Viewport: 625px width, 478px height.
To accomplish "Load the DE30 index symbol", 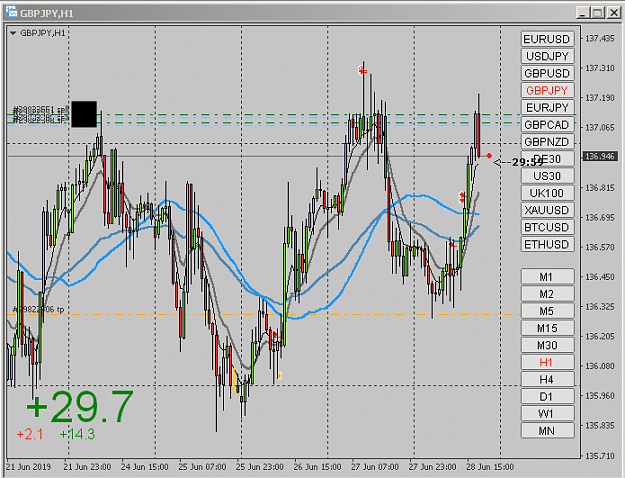I will coord(547,159).
